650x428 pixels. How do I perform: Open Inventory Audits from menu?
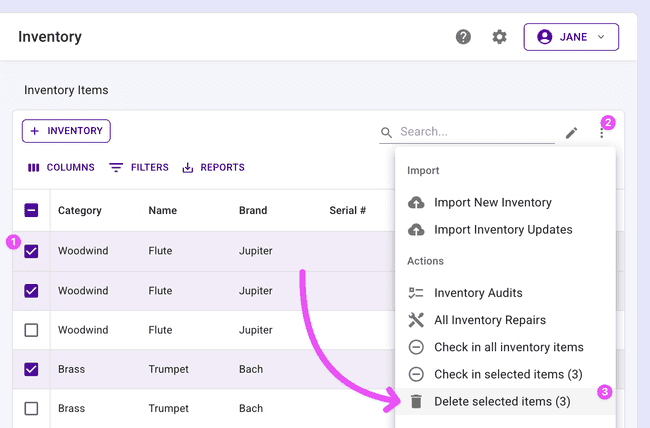tap(505, 293)
